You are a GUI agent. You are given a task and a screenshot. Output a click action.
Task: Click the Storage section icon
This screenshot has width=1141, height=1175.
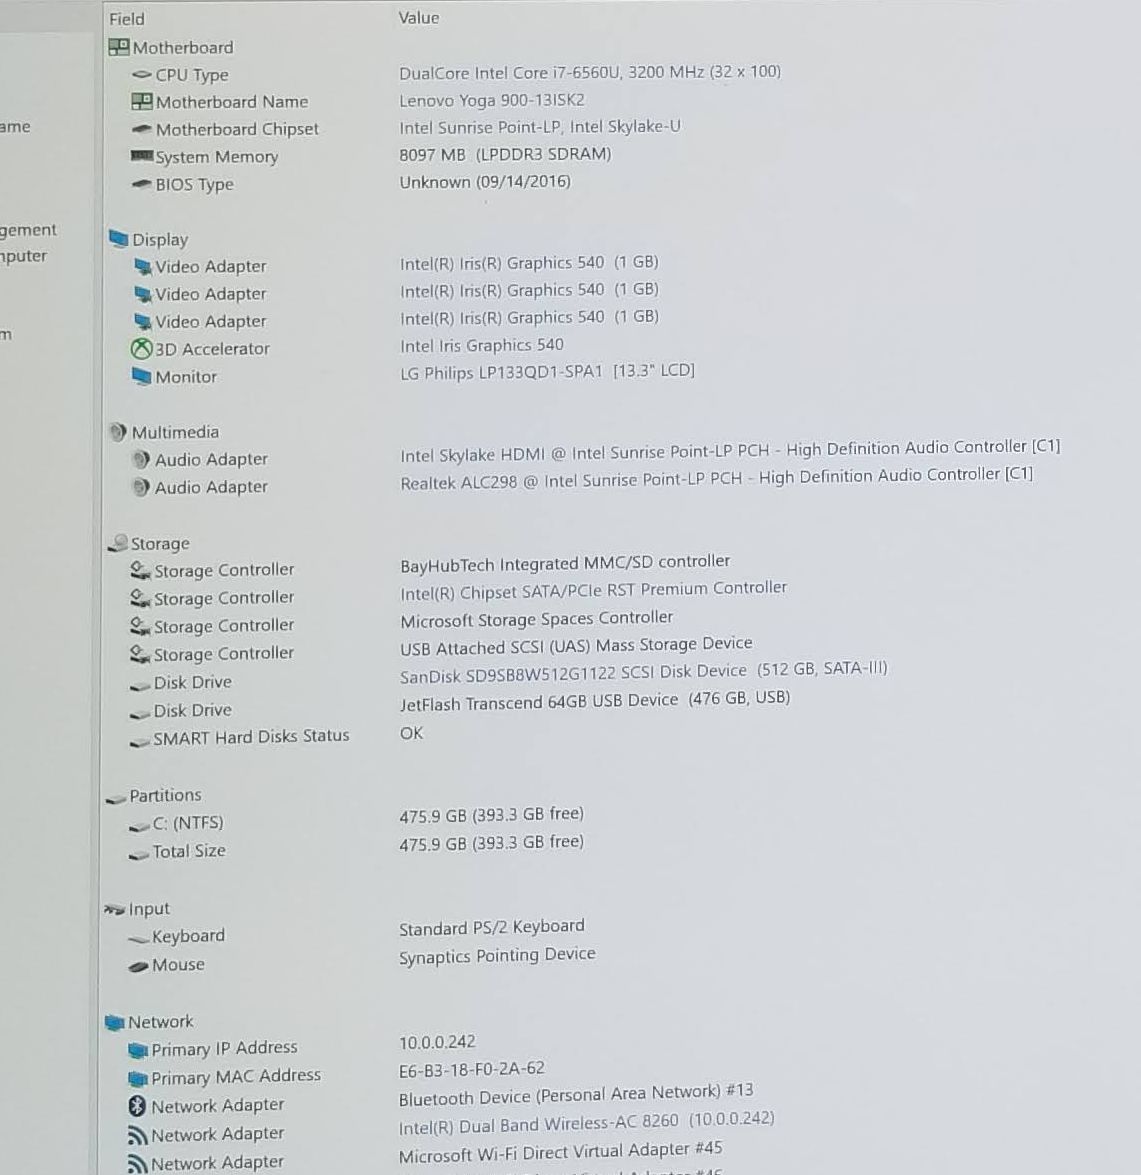click(118, 543)
